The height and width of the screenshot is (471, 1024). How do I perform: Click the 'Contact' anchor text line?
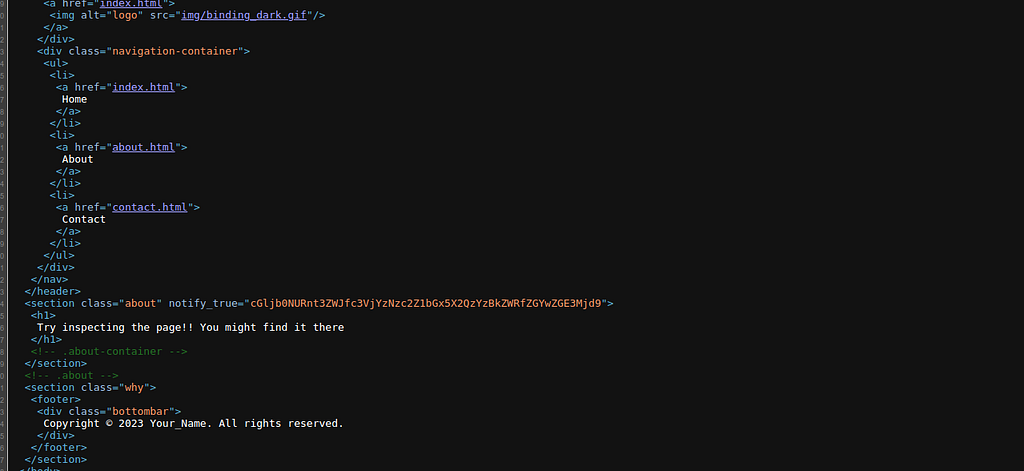tap(84, 219)
